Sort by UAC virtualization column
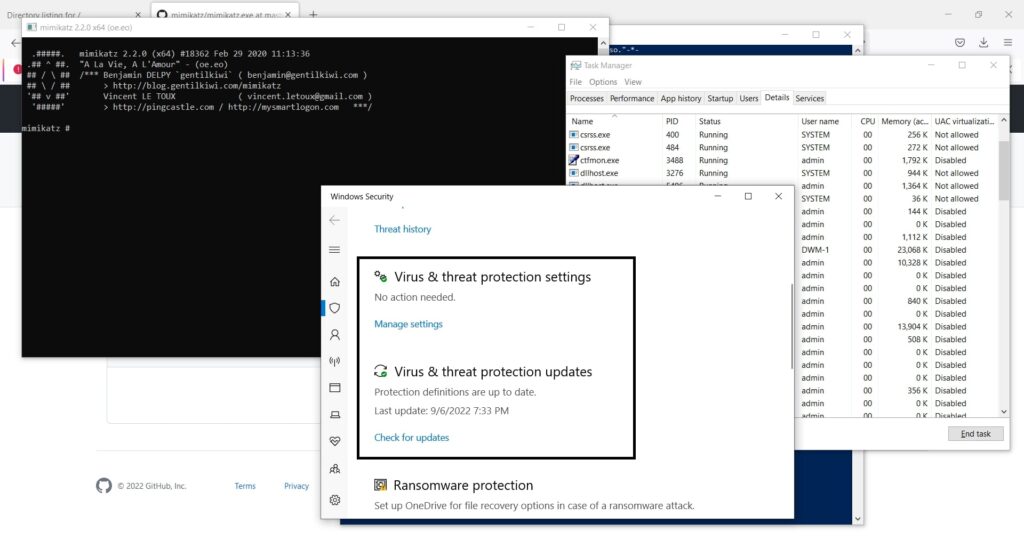The image size is (1024, 548). [x=964, y=121]
